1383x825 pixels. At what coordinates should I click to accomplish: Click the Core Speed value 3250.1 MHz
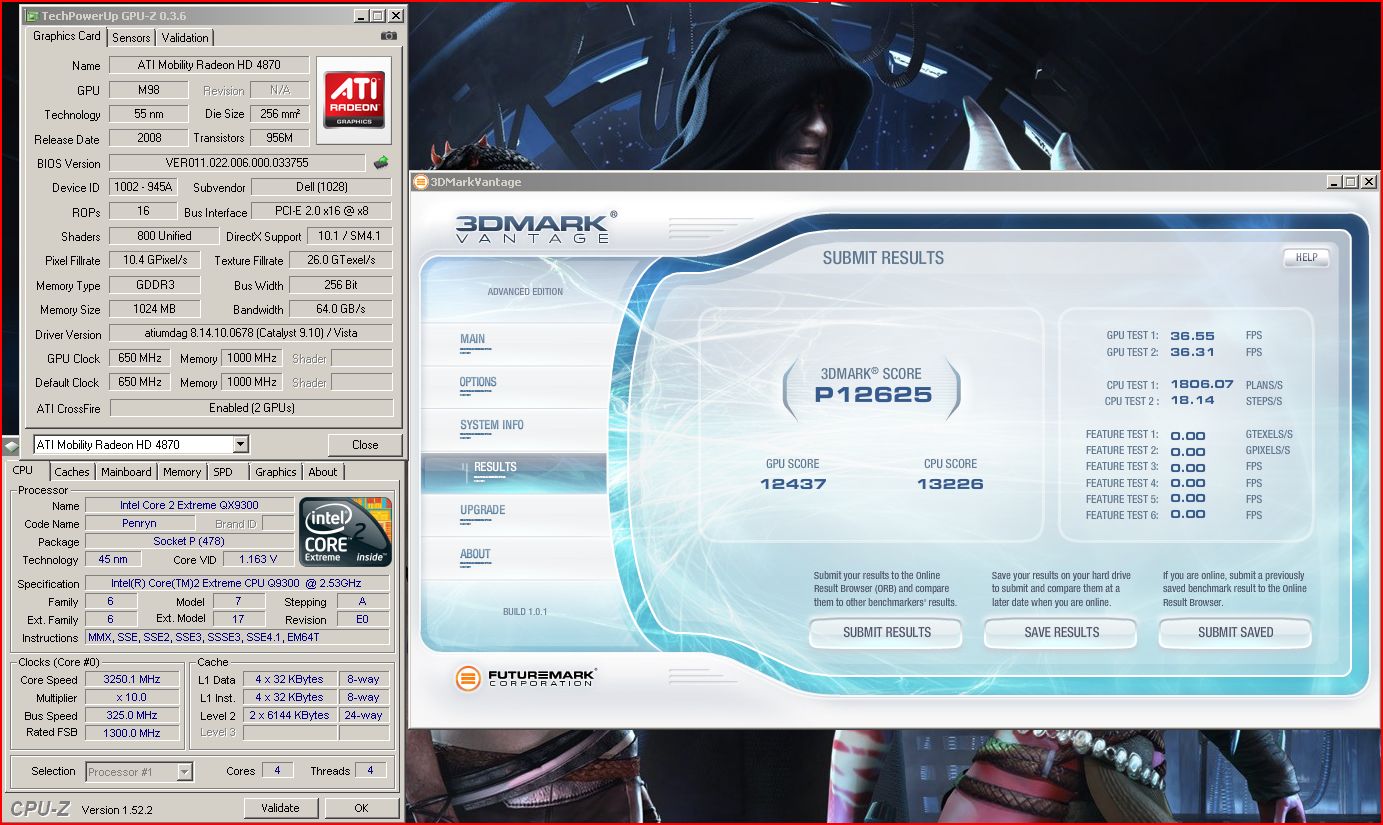[131, 679]
